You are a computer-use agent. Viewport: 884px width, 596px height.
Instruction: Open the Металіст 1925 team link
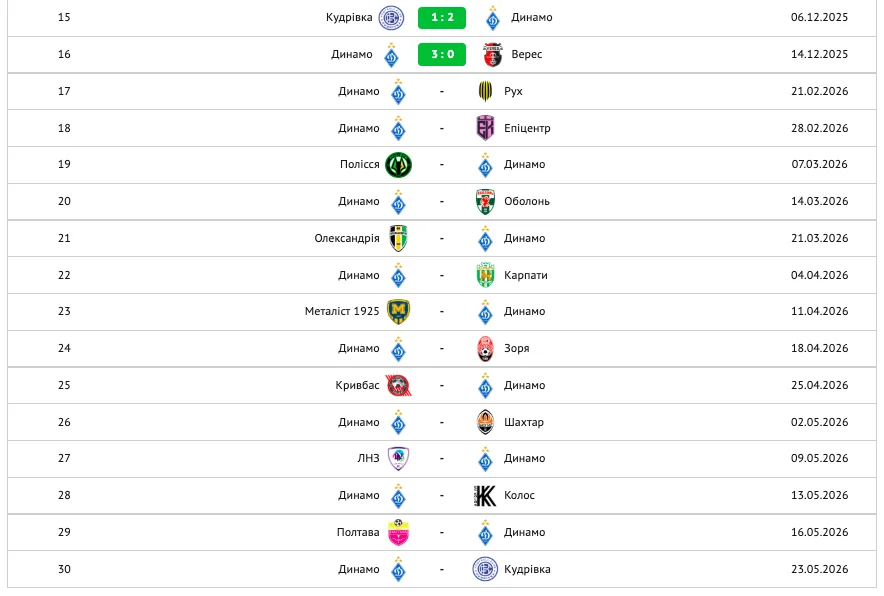(342, 312)
